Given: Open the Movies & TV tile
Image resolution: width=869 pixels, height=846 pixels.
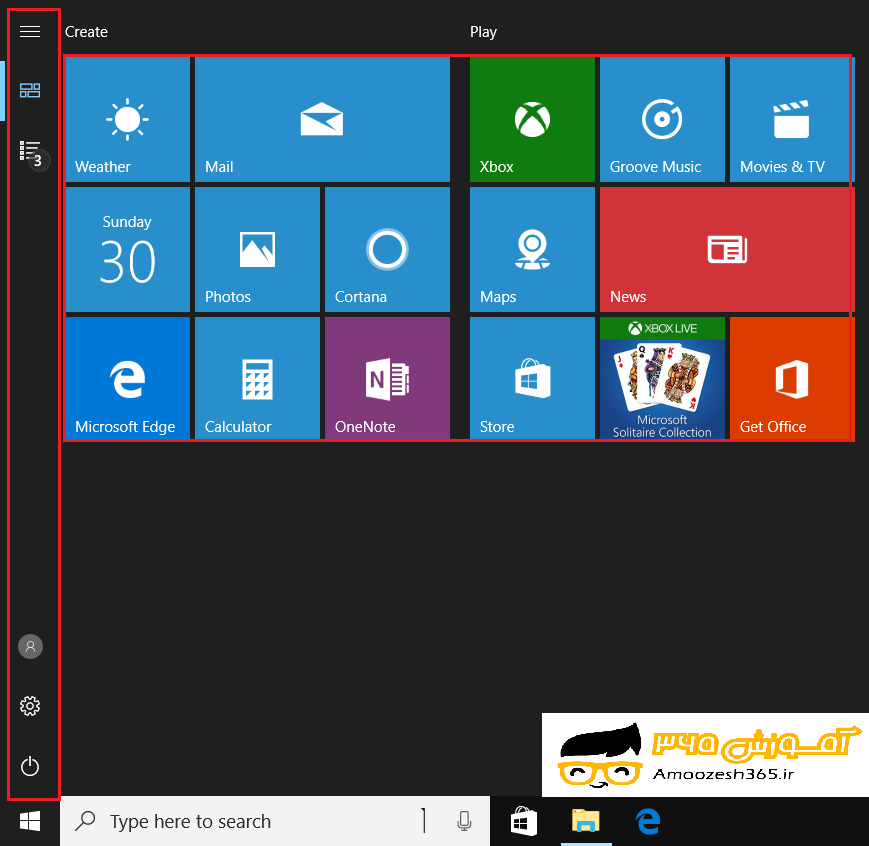Looking at the screenshot, I should click(792, 119).
